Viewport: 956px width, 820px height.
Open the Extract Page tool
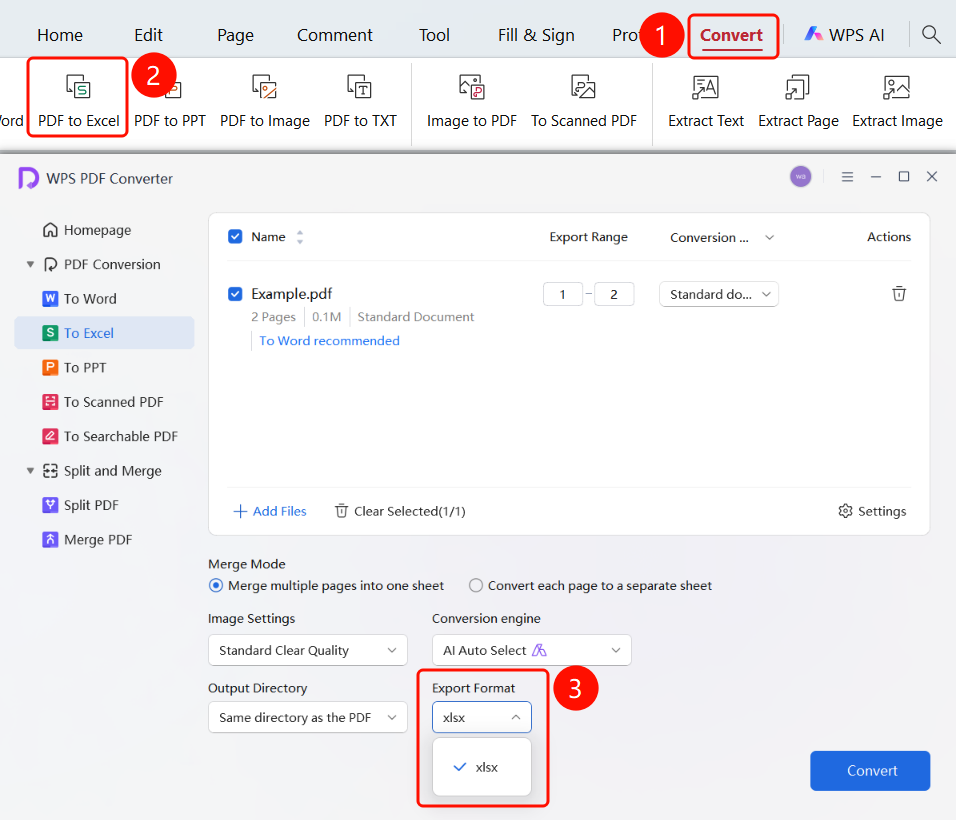coord(798,101)
